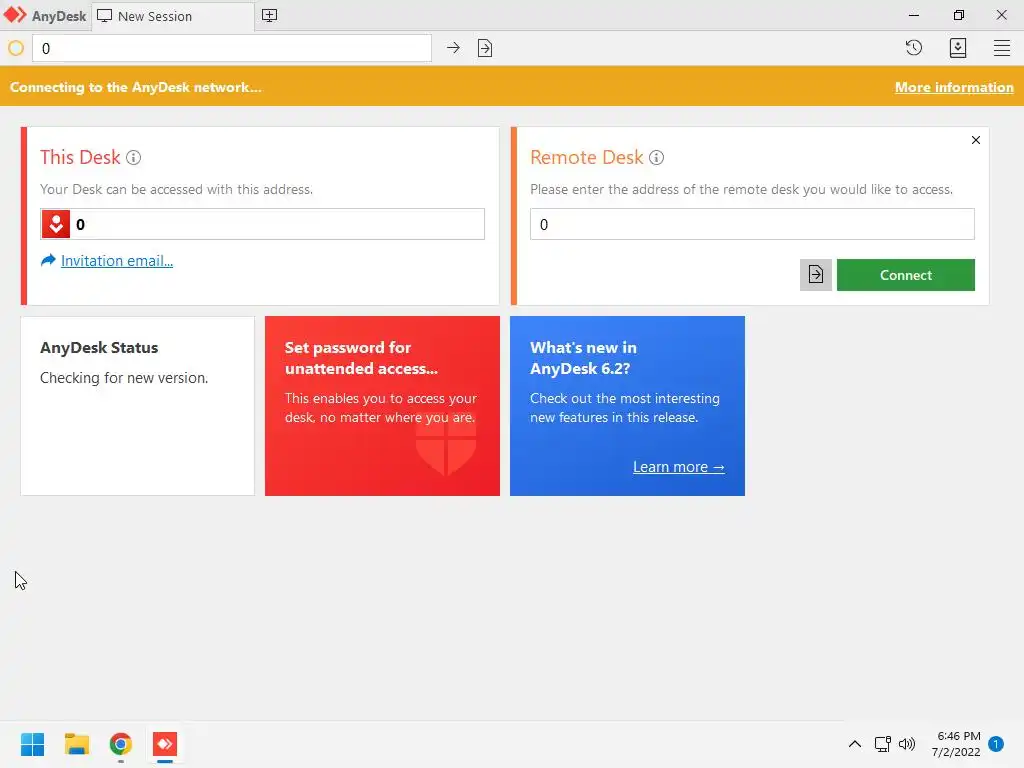Click the file browse button beside Connect
The height and width of the screenshot is (768, 1024).
(x=816, y=275)
